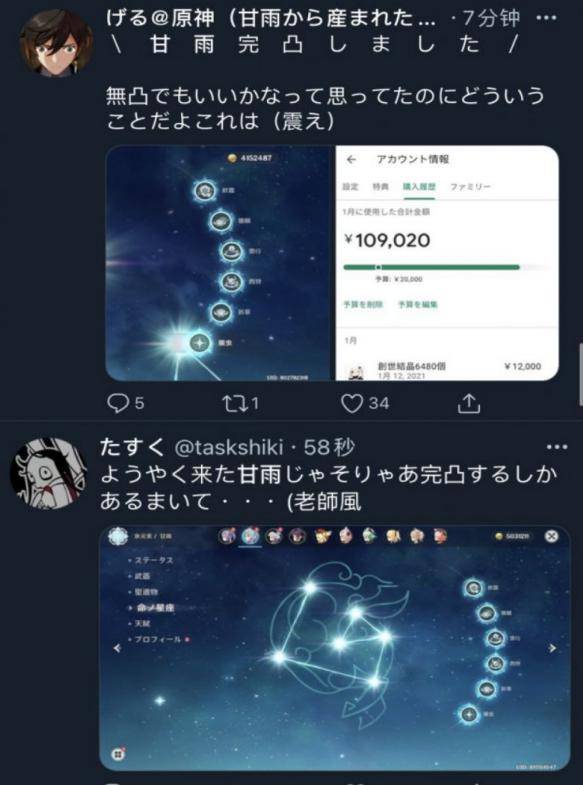Close the Ganyu character screen with X
Screen dimensions: 583x785
point(551,536)
